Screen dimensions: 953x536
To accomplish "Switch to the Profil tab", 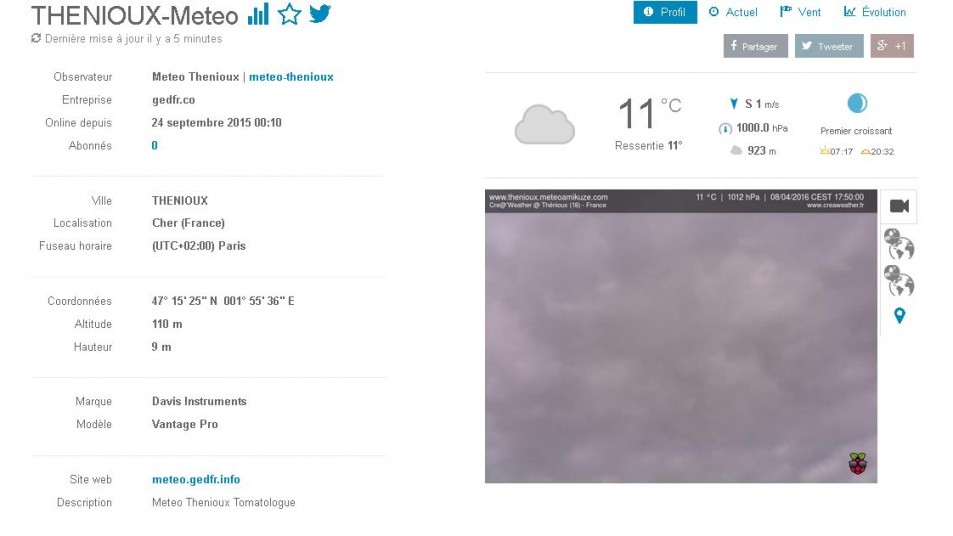I will (x=665, y=12).
